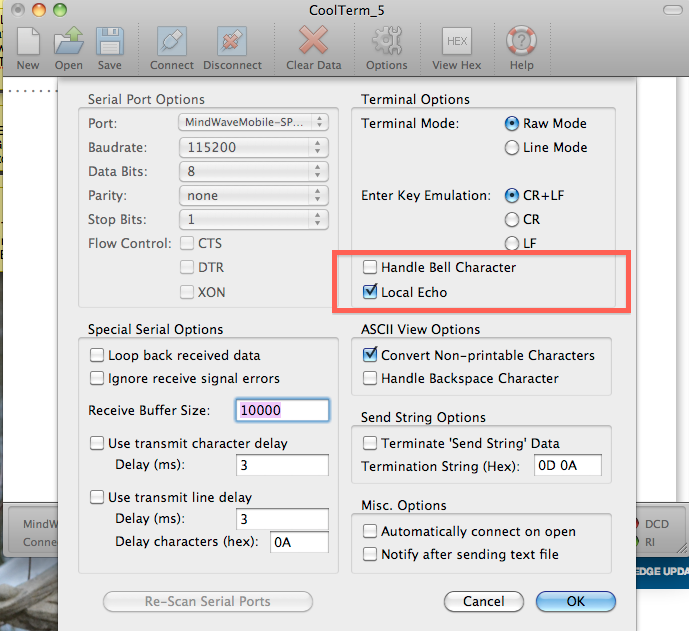
Task: Disable the Local Echo checkbox
Action: point(371,293)
